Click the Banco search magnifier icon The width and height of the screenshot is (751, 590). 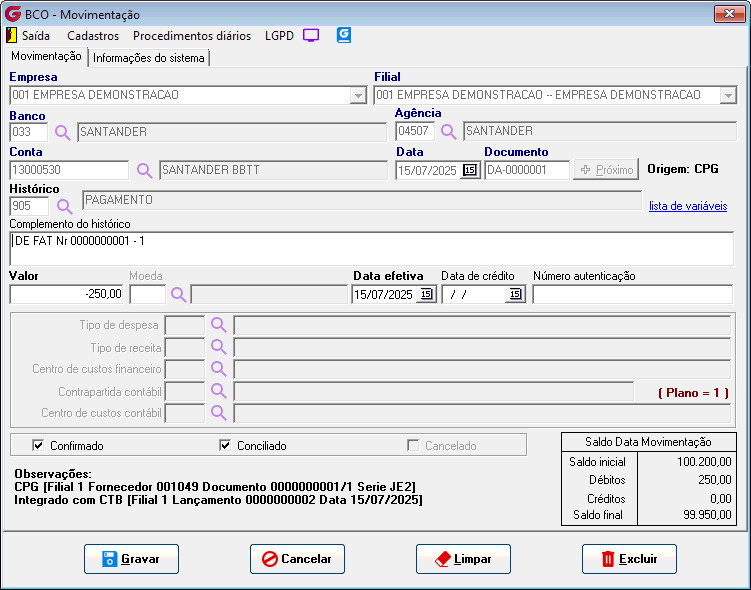(x=62, y=132)
